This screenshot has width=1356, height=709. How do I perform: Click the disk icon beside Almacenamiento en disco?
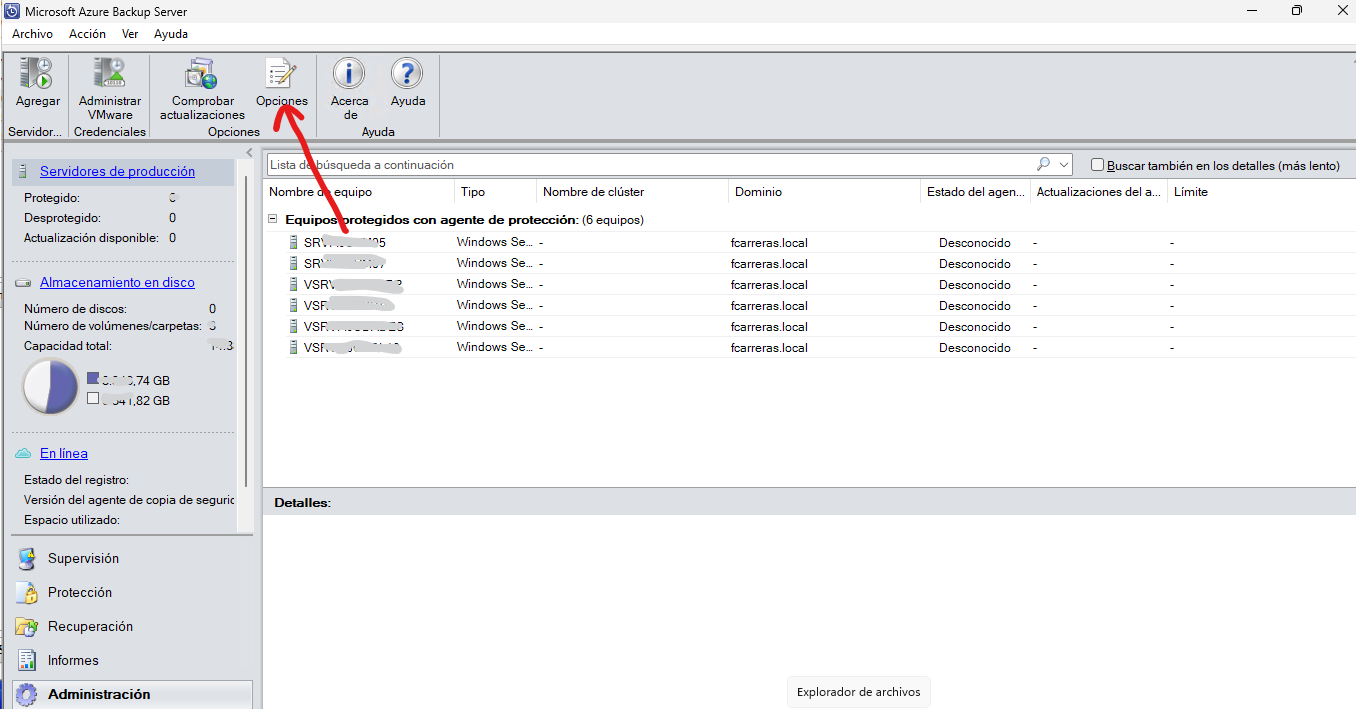[x=24, y=283]
